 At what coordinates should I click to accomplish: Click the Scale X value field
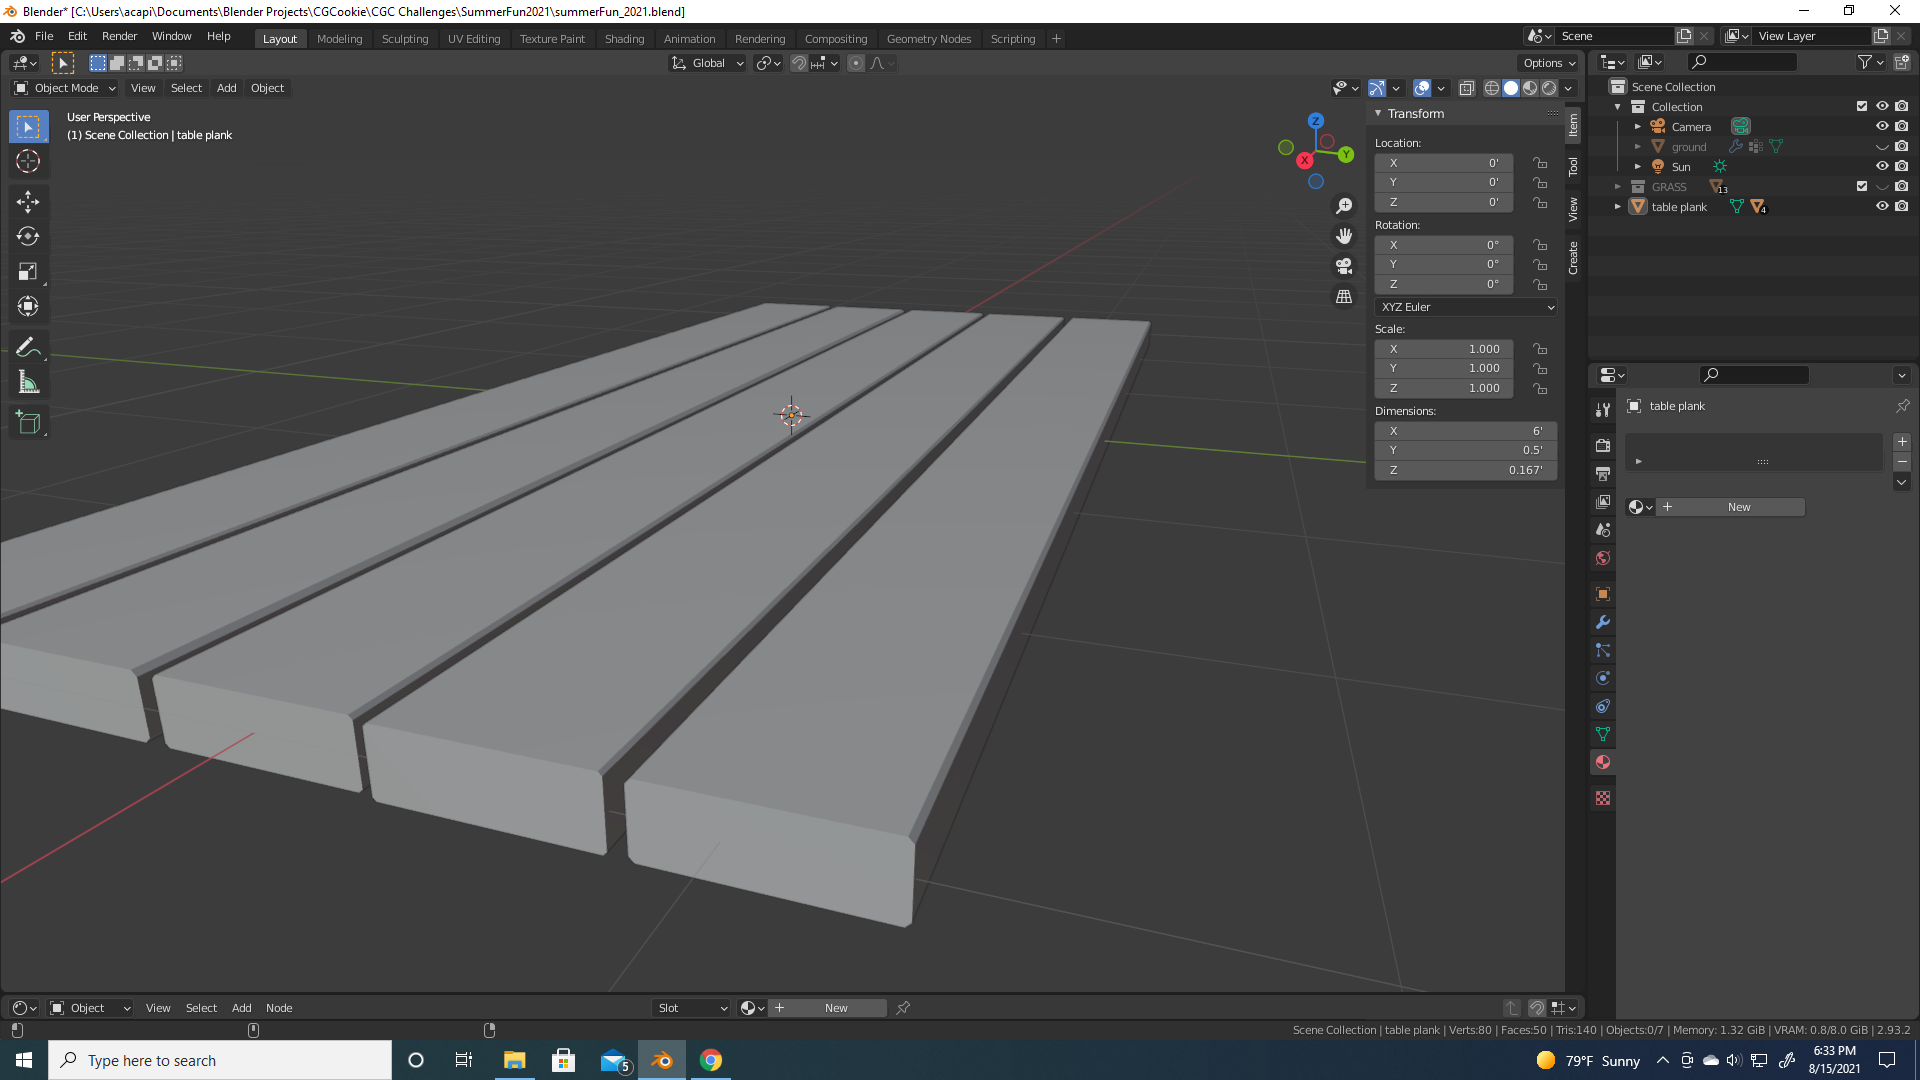coord(1443,349)
